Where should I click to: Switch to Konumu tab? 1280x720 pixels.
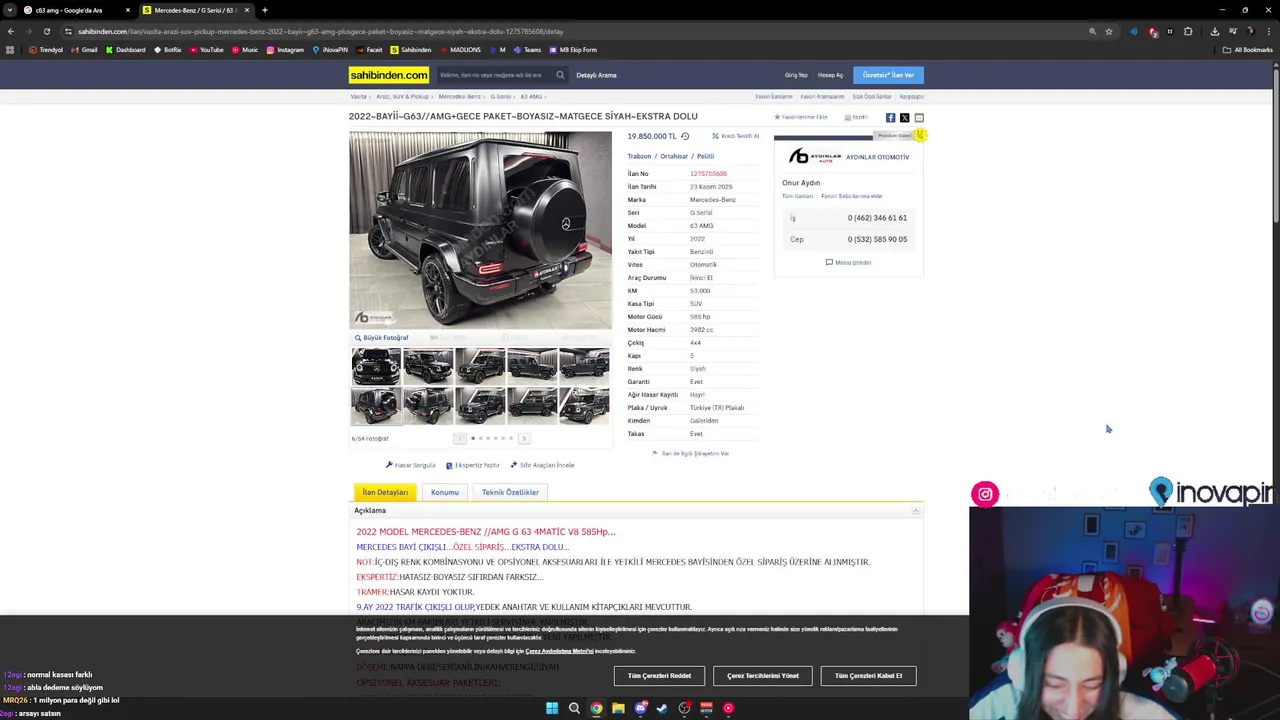tap(445, 492)
